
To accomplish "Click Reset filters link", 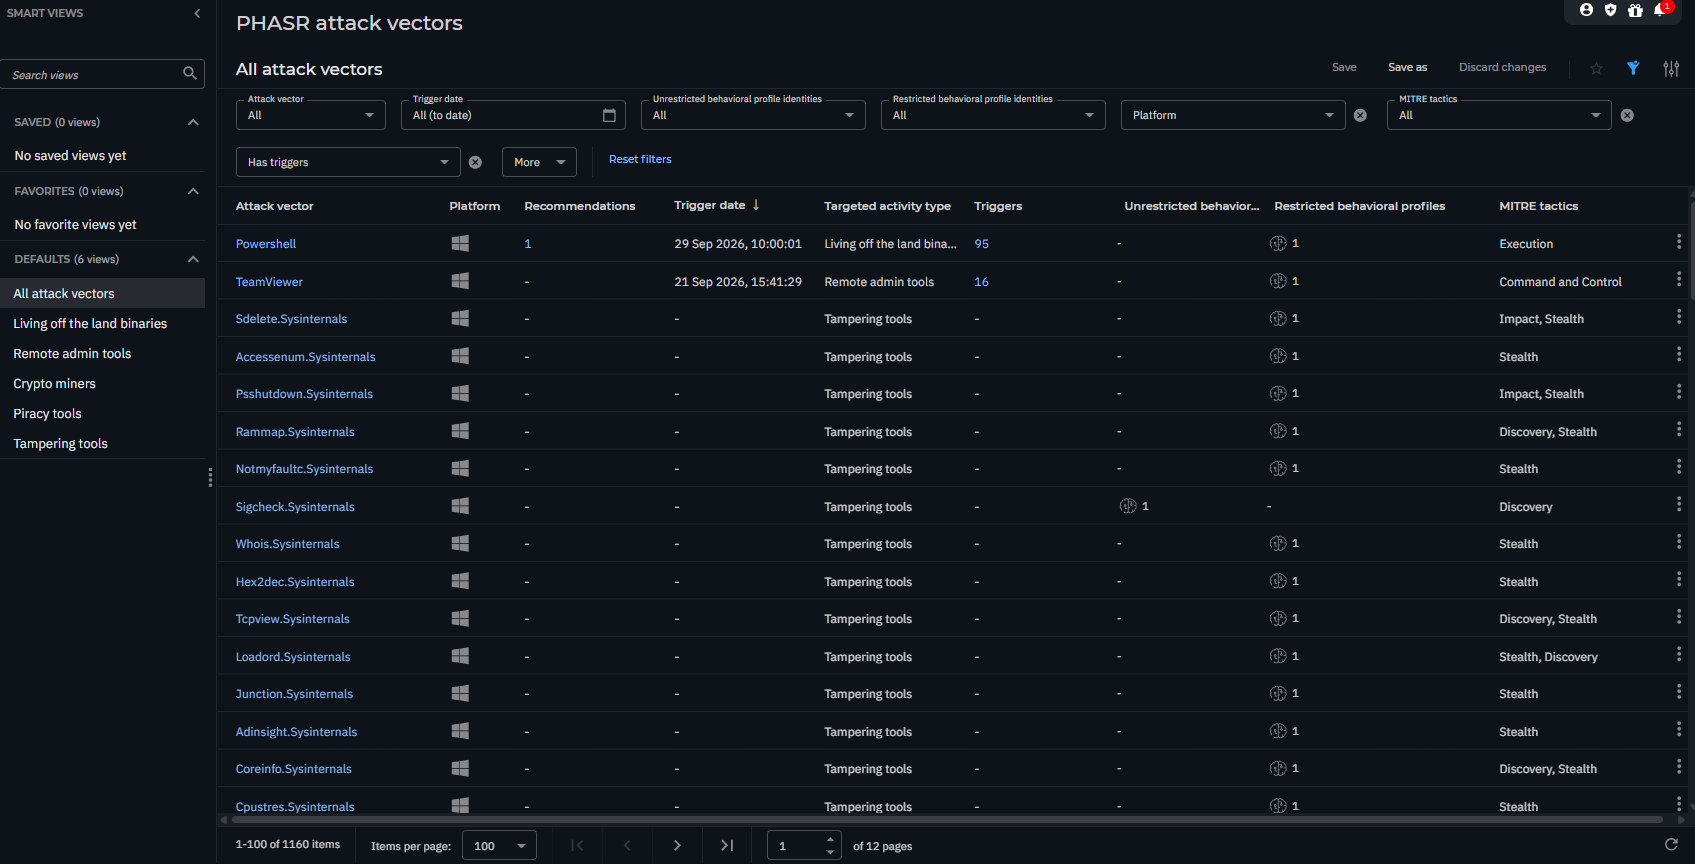I will tap(640, 159).
